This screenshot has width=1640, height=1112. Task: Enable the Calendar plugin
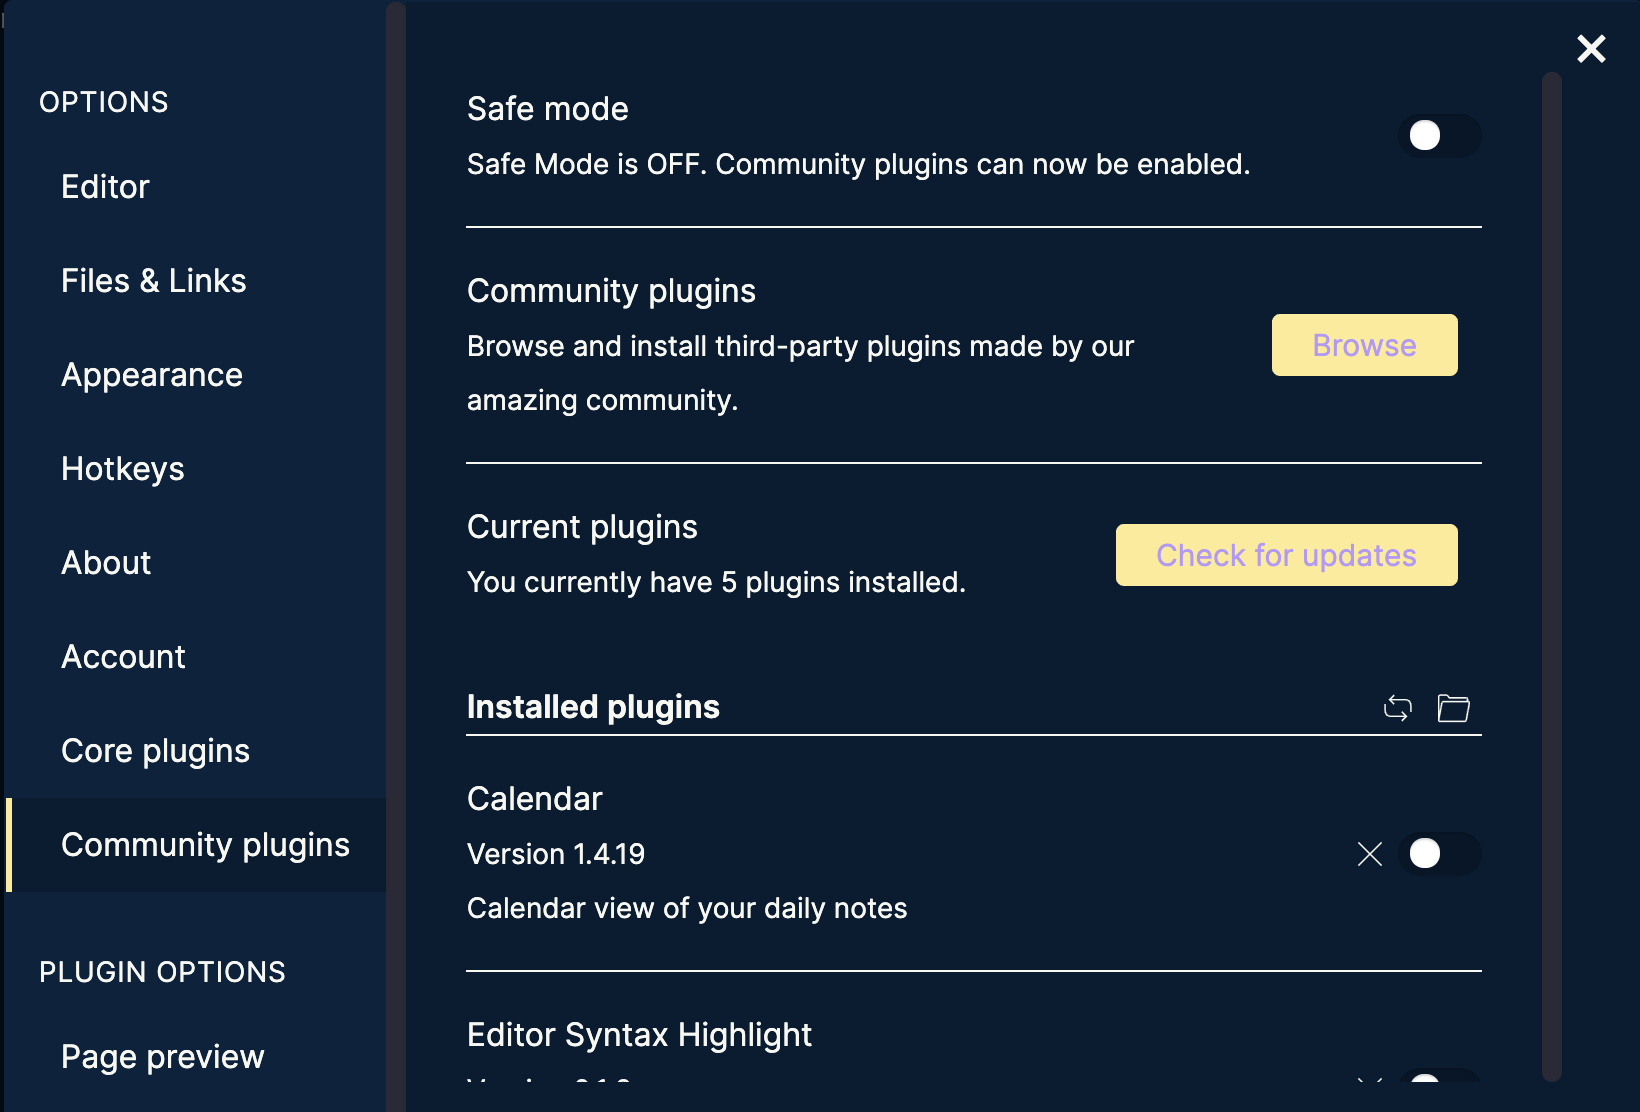(1438, 854)
